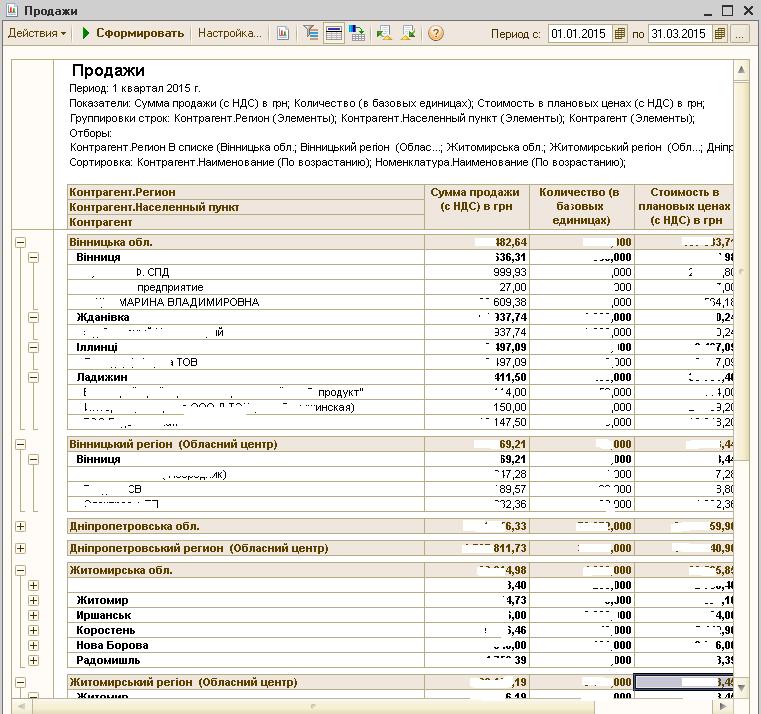Viewport: 761px width, 714px height.
Task: Collapse the Вінницька обл. region group
Action: [x=20, y=242]
